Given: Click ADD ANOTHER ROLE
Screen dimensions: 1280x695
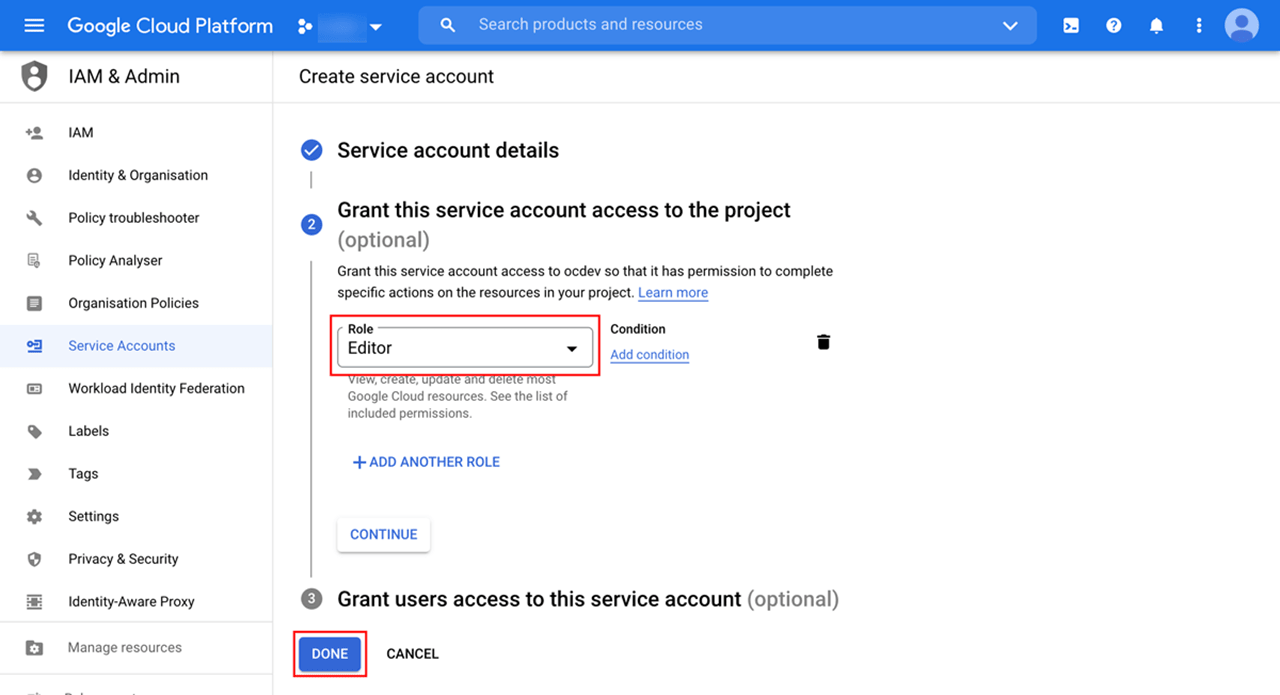Looking at the screenshot, I should tap(426, 462).
